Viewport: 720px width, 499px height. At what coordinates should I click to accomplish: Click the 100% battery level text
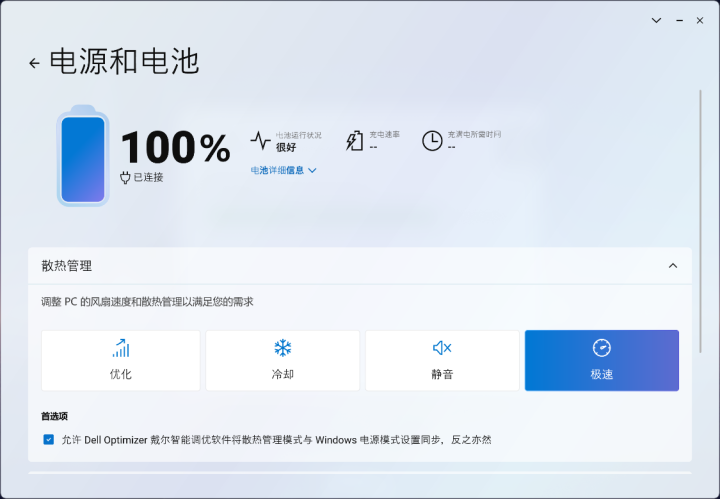click(175, 148)
